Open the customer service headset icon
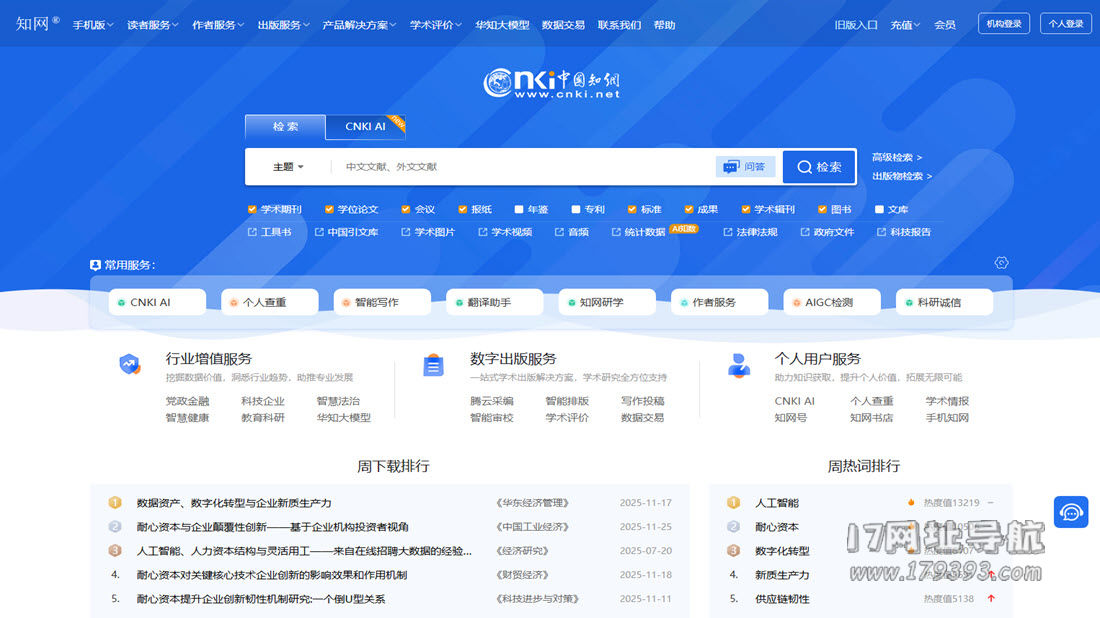1100x618 pixels. pyautogui.click(x=1070, y=512)
